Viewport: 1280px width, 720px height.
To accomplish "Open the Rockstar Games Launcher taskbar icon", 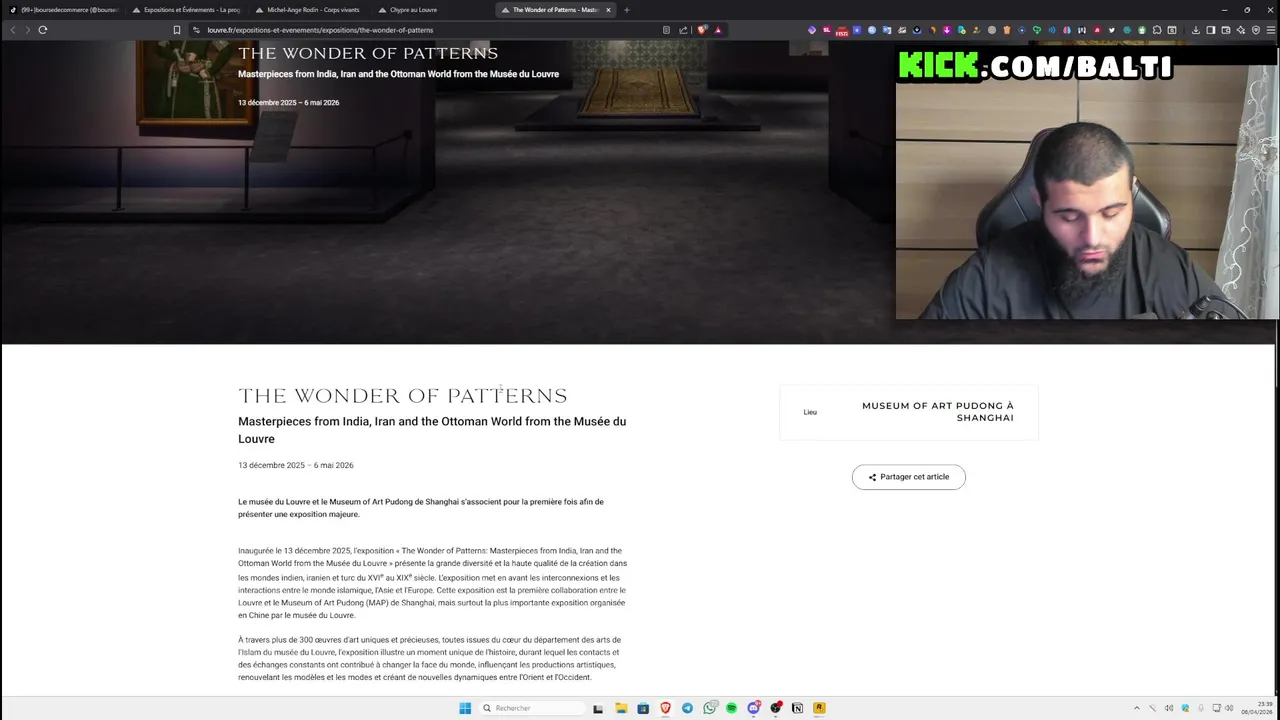I will point(819,708).
